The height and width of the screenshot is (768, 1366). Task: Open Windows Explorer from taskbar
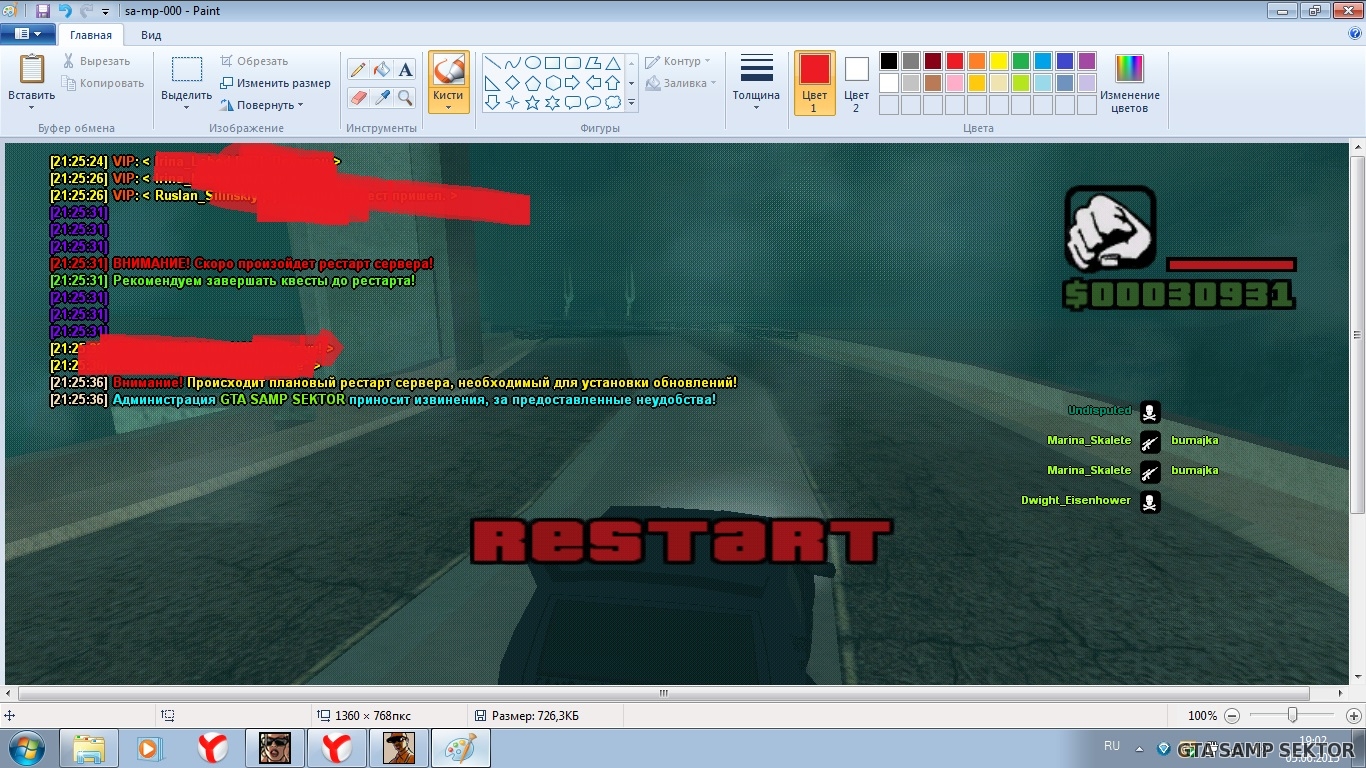coord(89,748)
